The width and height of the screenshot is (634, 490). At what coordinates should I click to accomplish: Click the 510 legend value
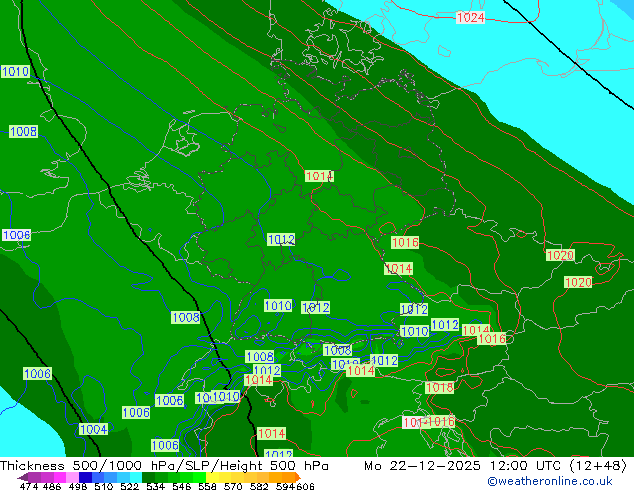pos(104,486)
